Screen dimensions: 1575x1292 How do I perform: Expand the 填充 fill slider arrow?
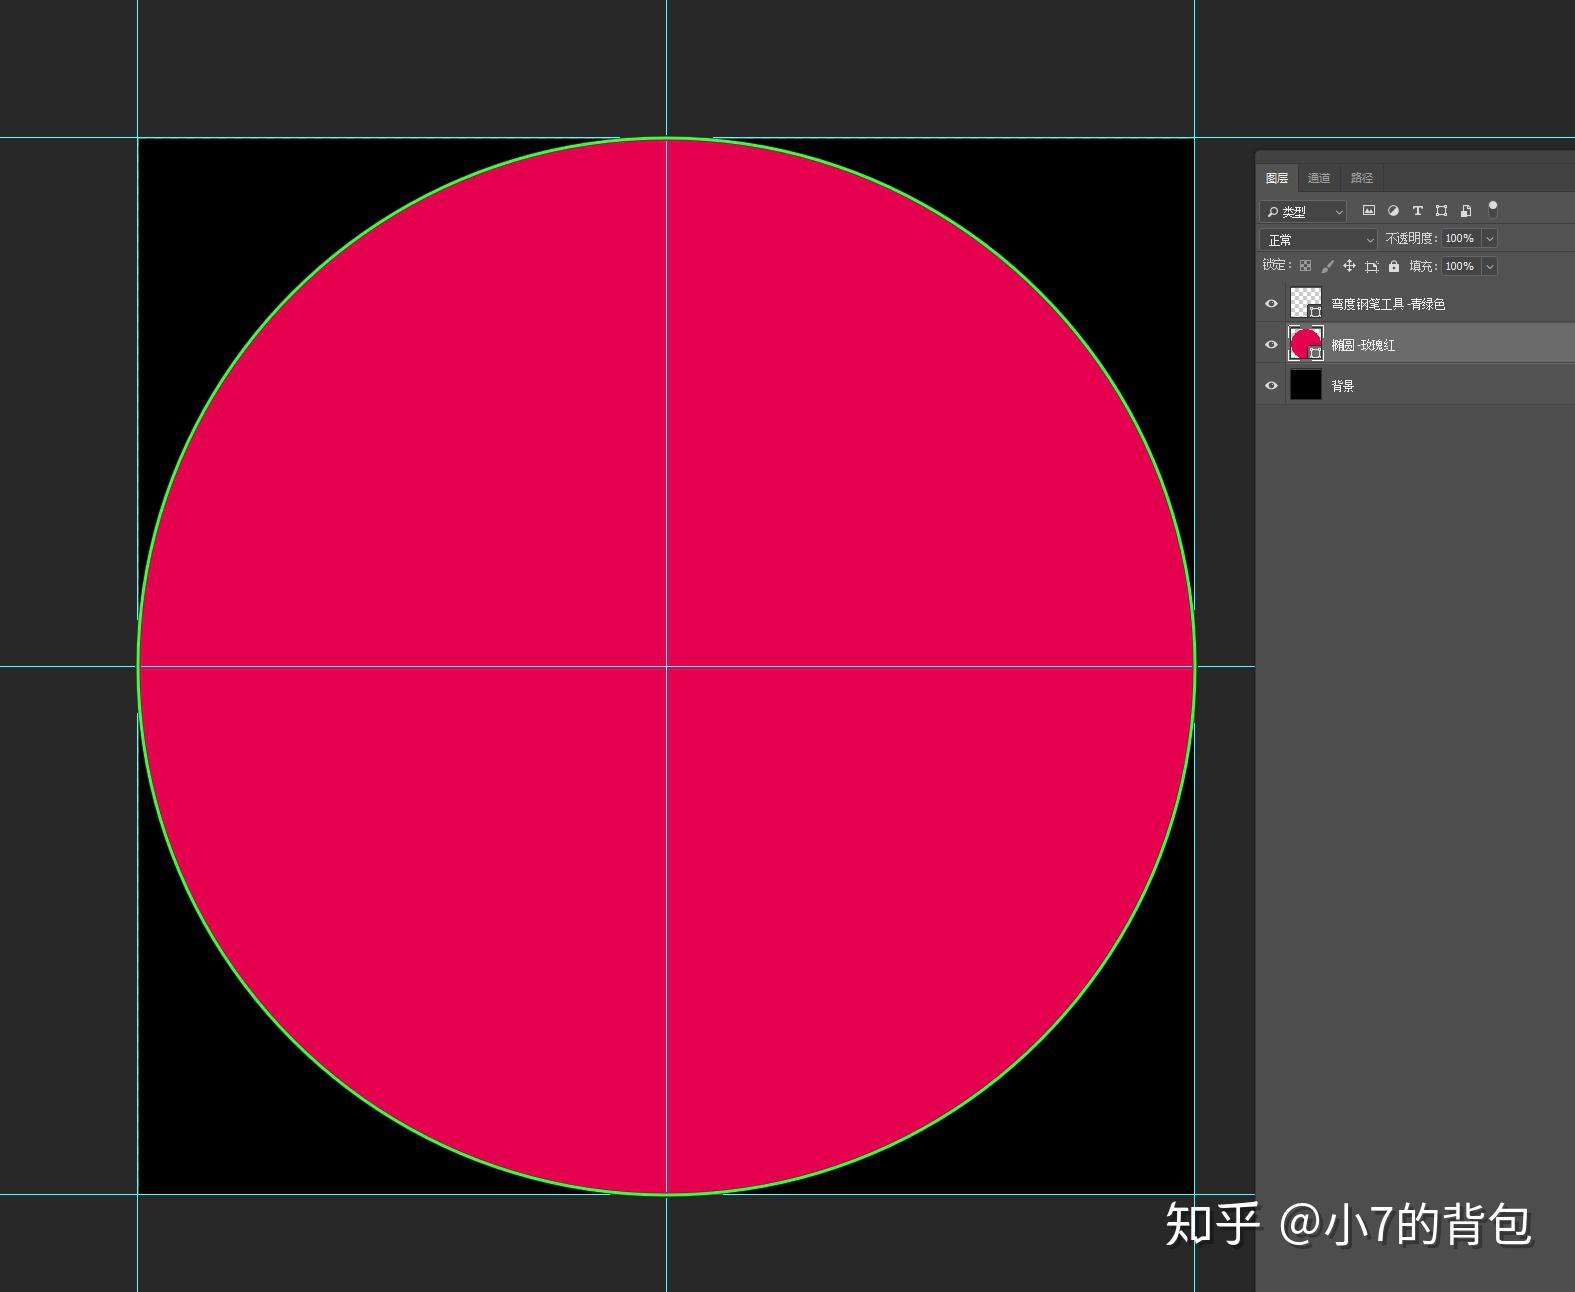pyautogui.click(x=1489, y=266)
